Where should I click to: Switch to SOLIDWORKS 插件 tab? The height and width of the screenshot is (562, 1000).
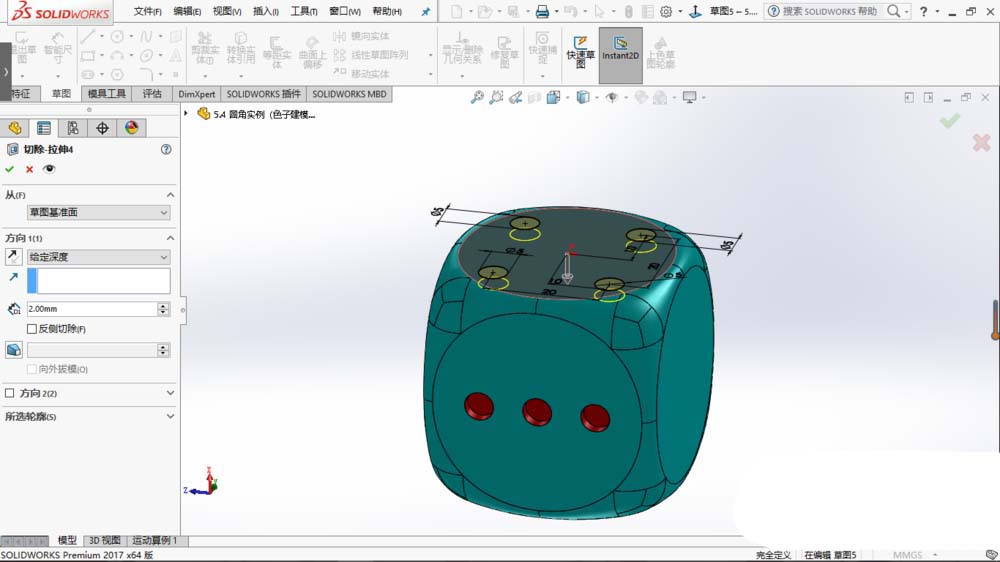pos(263,94)
